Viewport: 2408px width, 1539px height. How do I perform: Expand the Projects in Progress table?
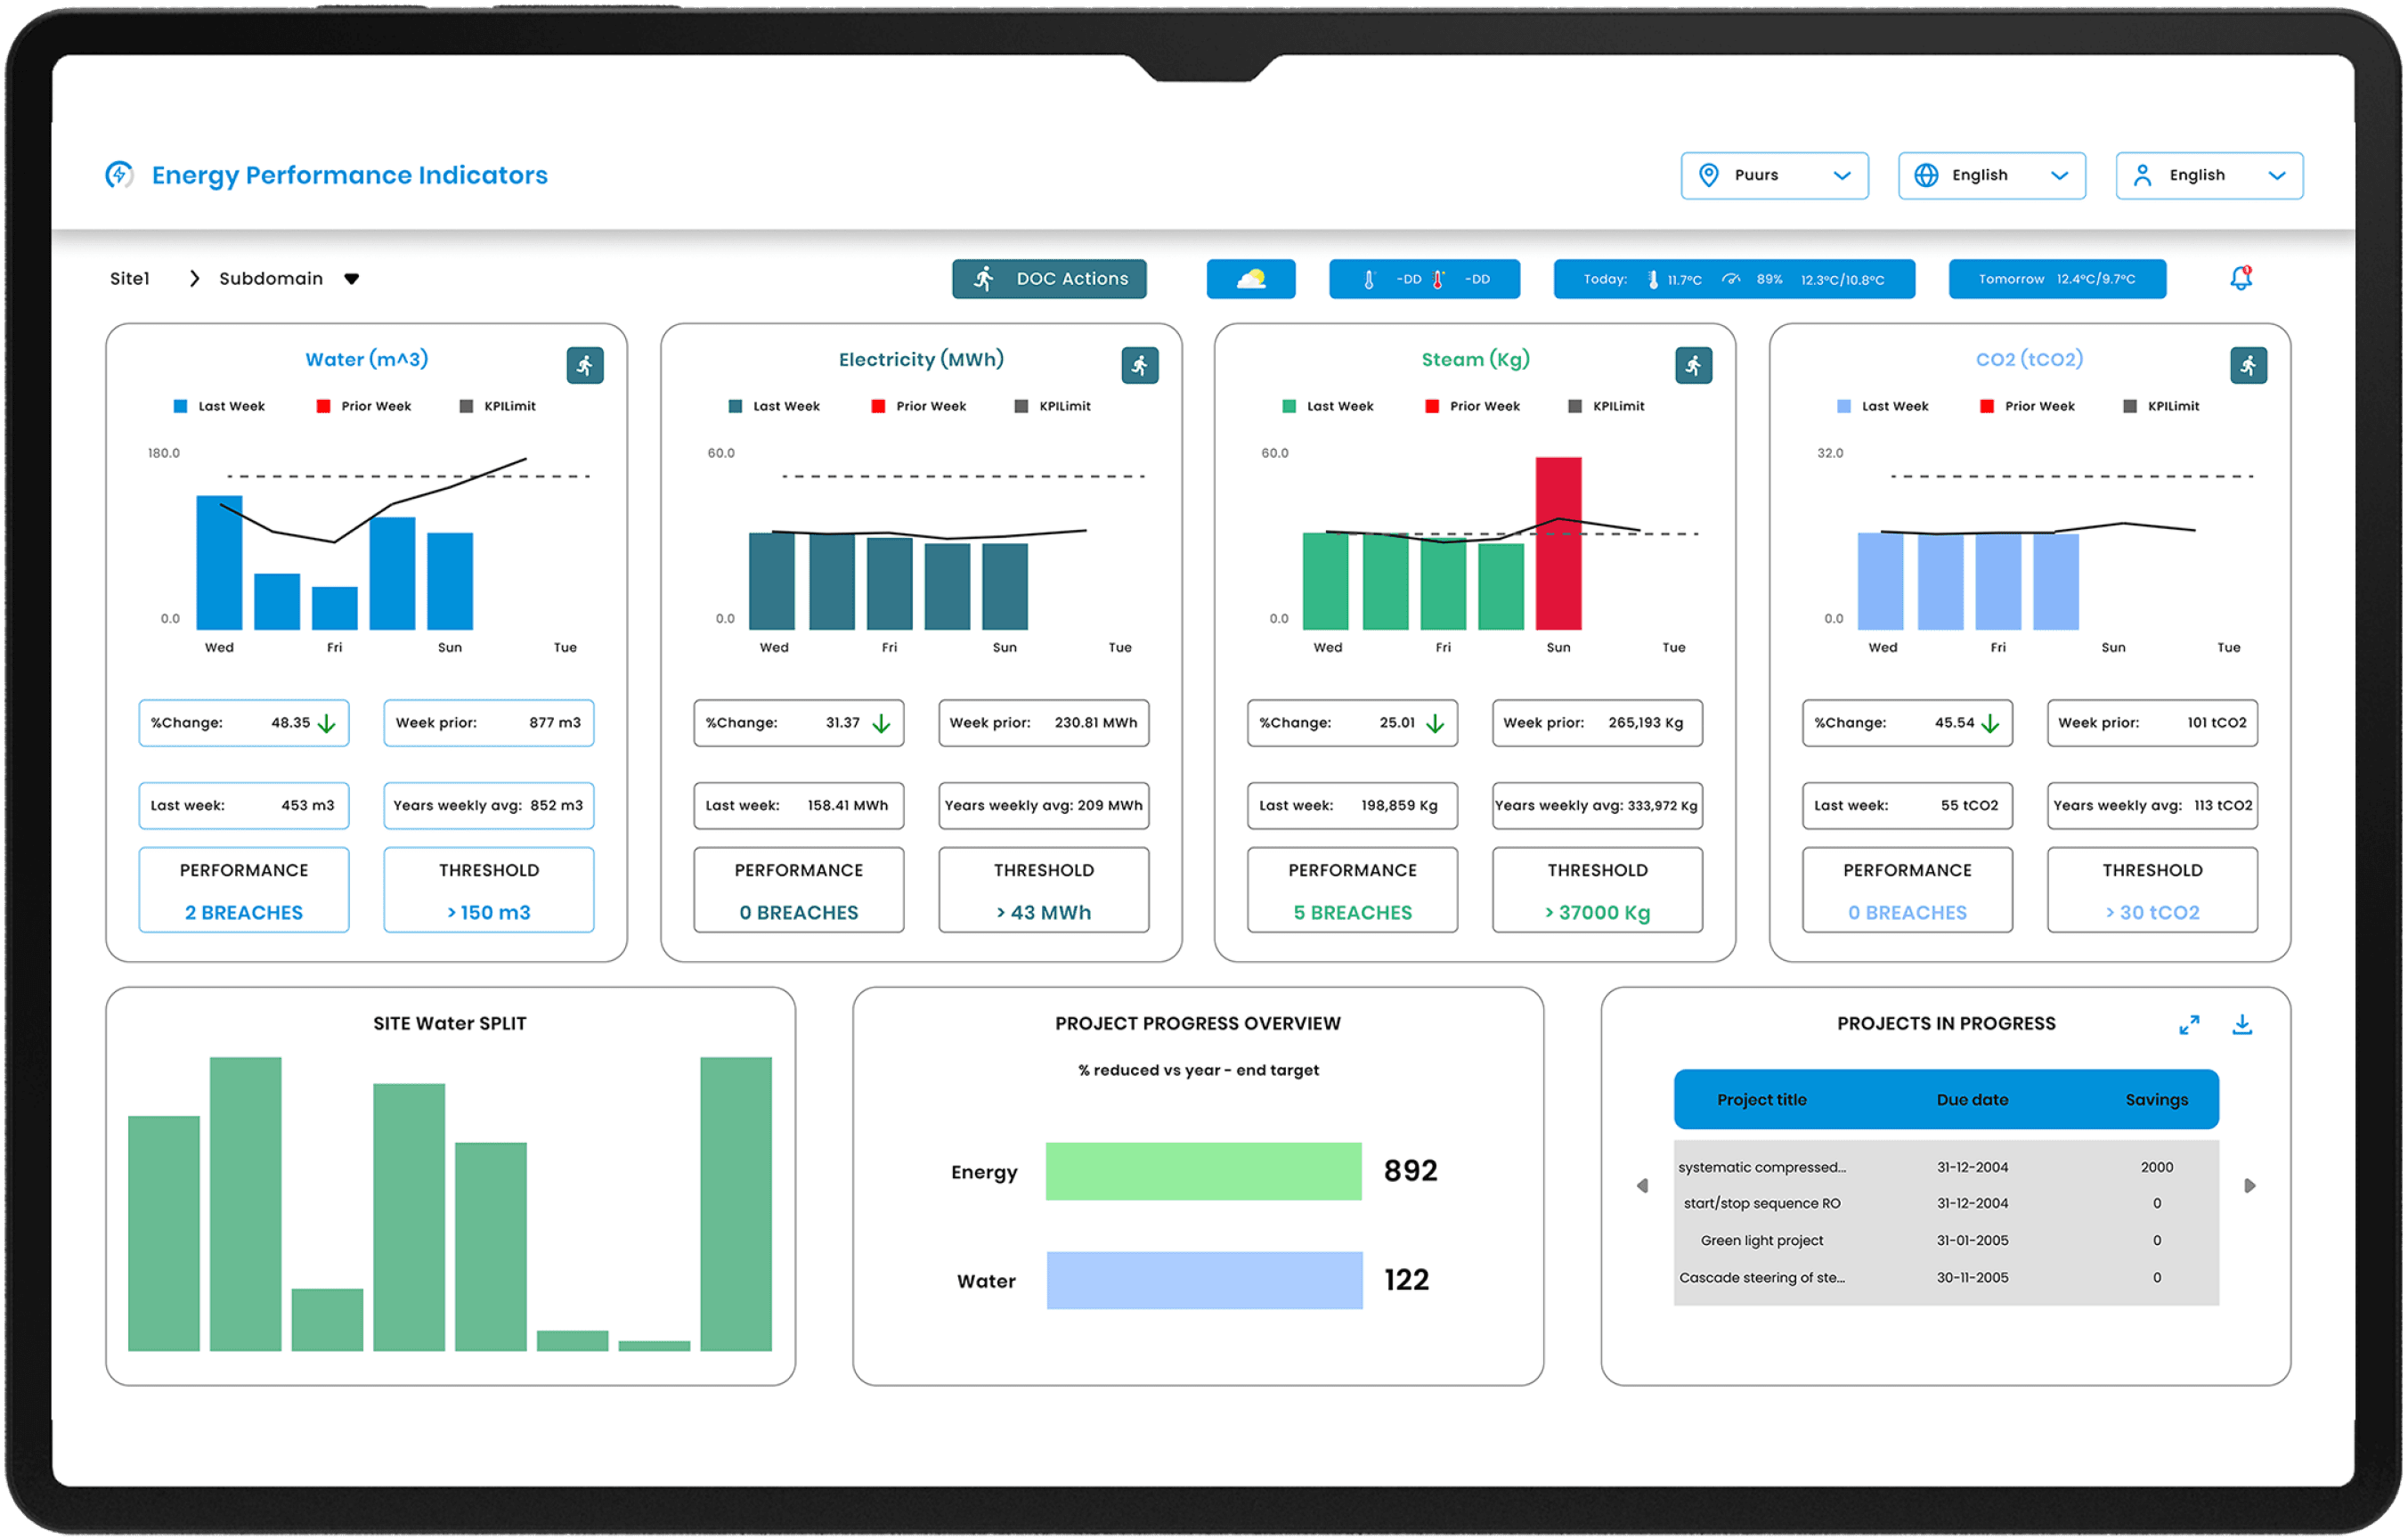point(2189,1025)
